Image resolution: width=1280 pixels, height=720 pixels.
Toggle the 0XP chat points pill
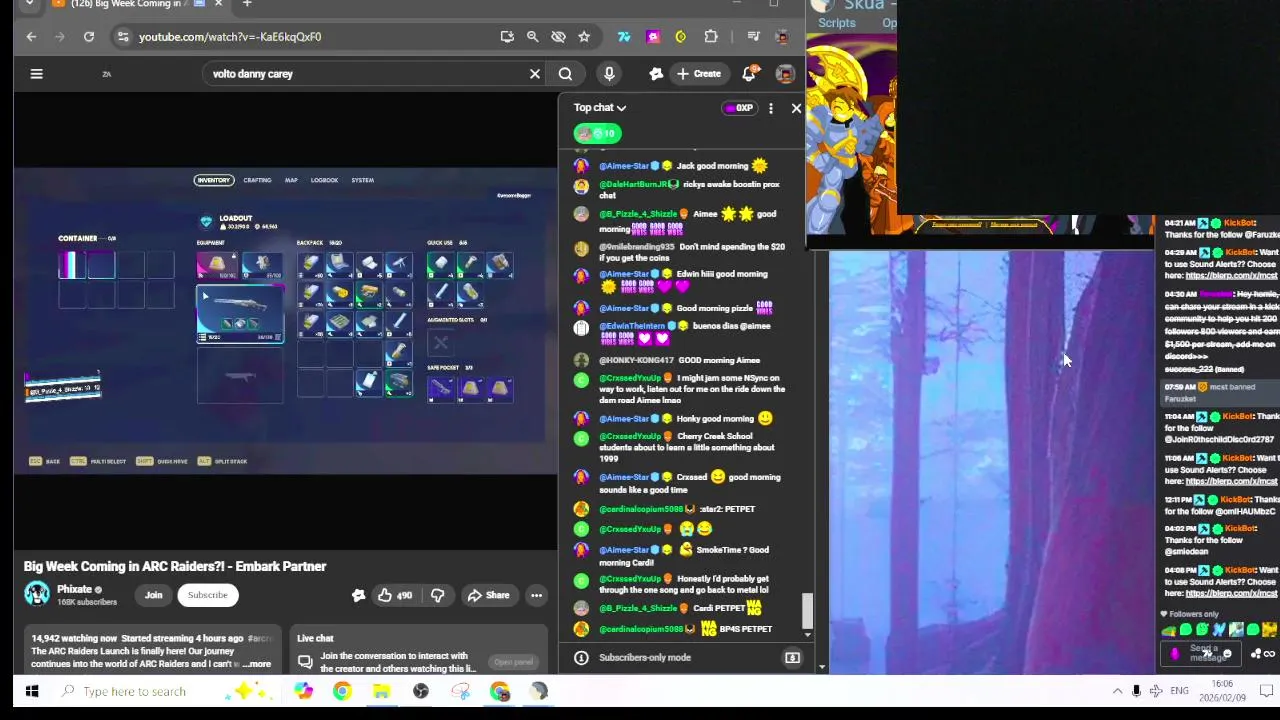[739, 108]
